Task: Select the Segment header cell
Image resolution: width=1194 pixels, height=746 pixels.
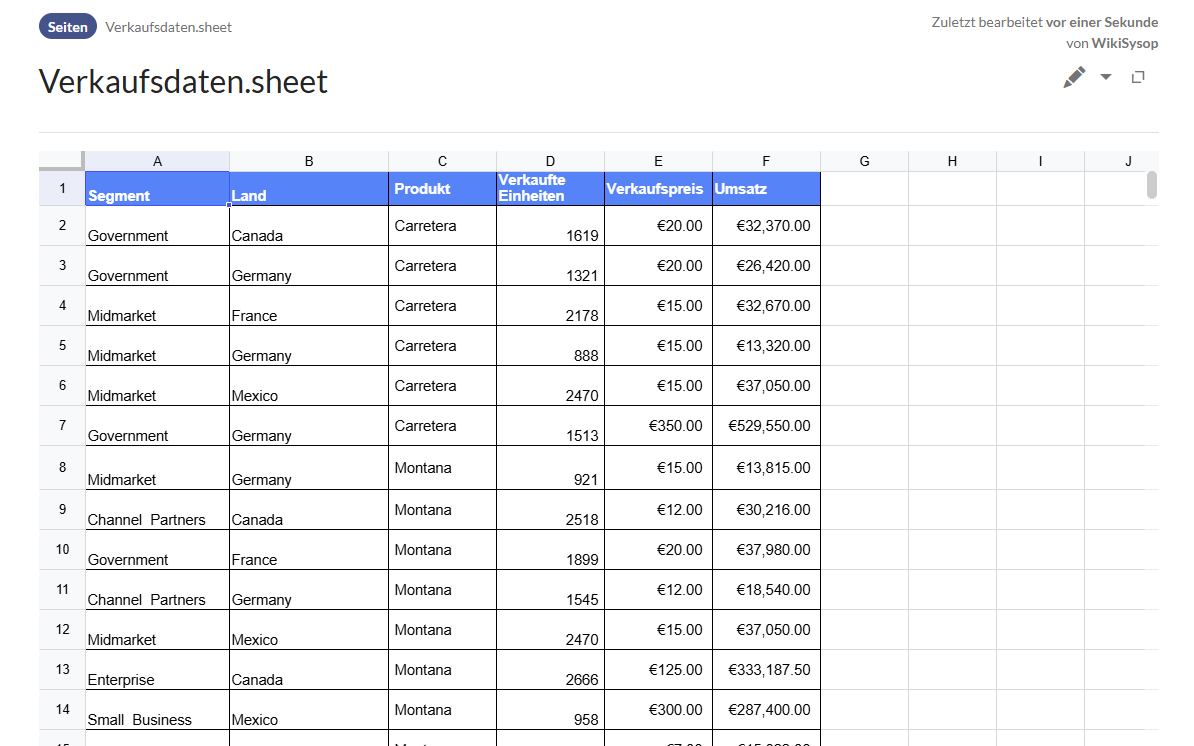Action: coord(157,189)
